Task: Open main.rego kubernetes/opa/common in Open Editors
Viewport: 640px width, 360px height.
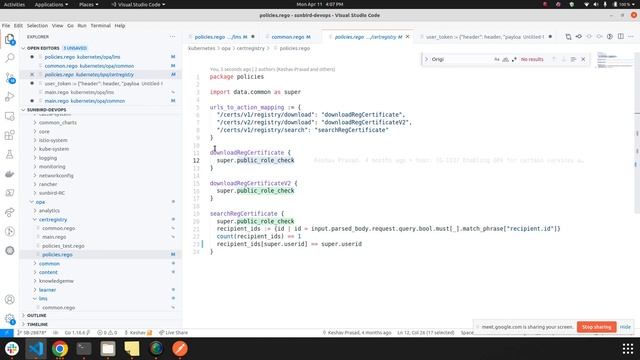Action: pos(84,101)
